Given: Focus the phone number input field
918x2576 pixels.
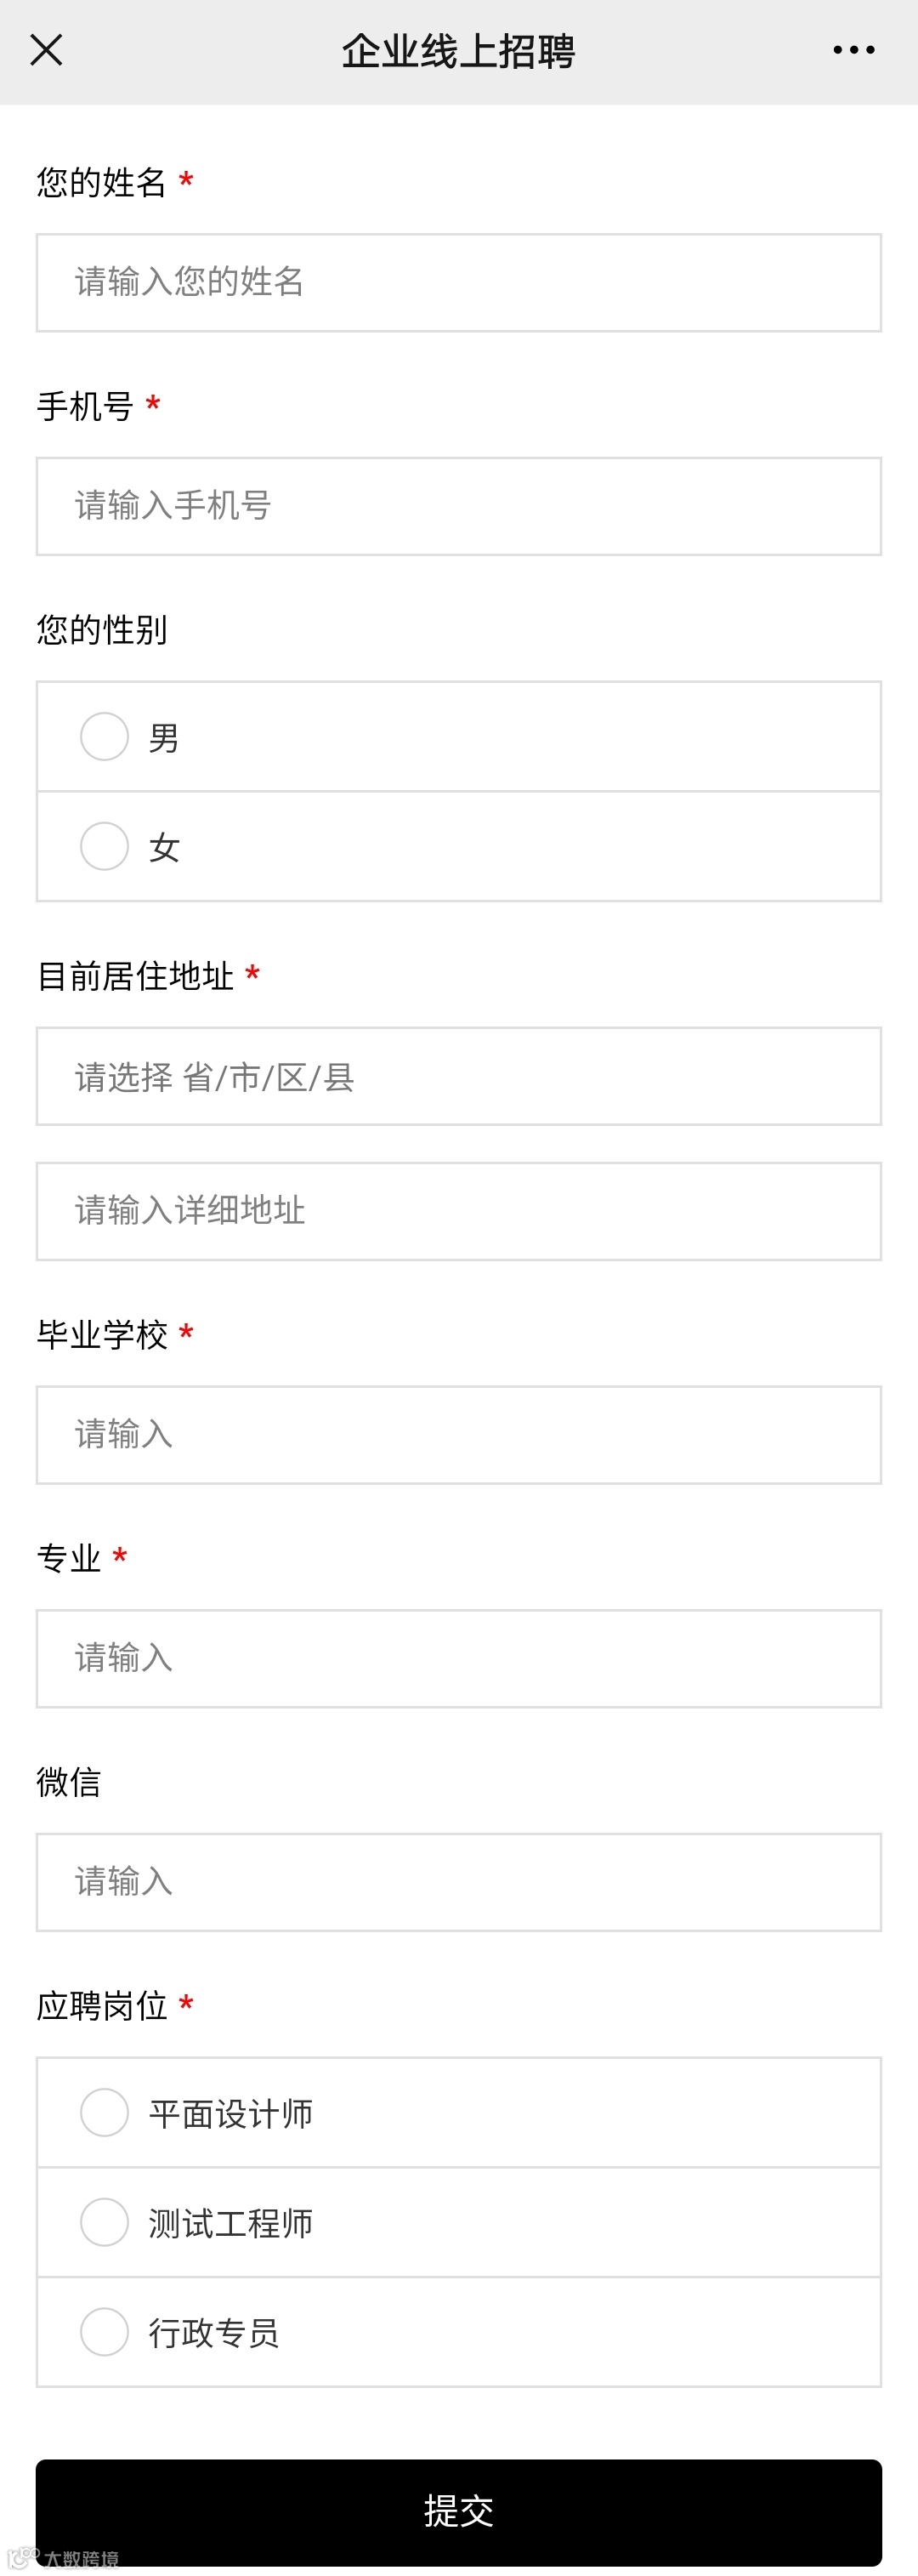Looking at the screenshot, I should [459, 507].
